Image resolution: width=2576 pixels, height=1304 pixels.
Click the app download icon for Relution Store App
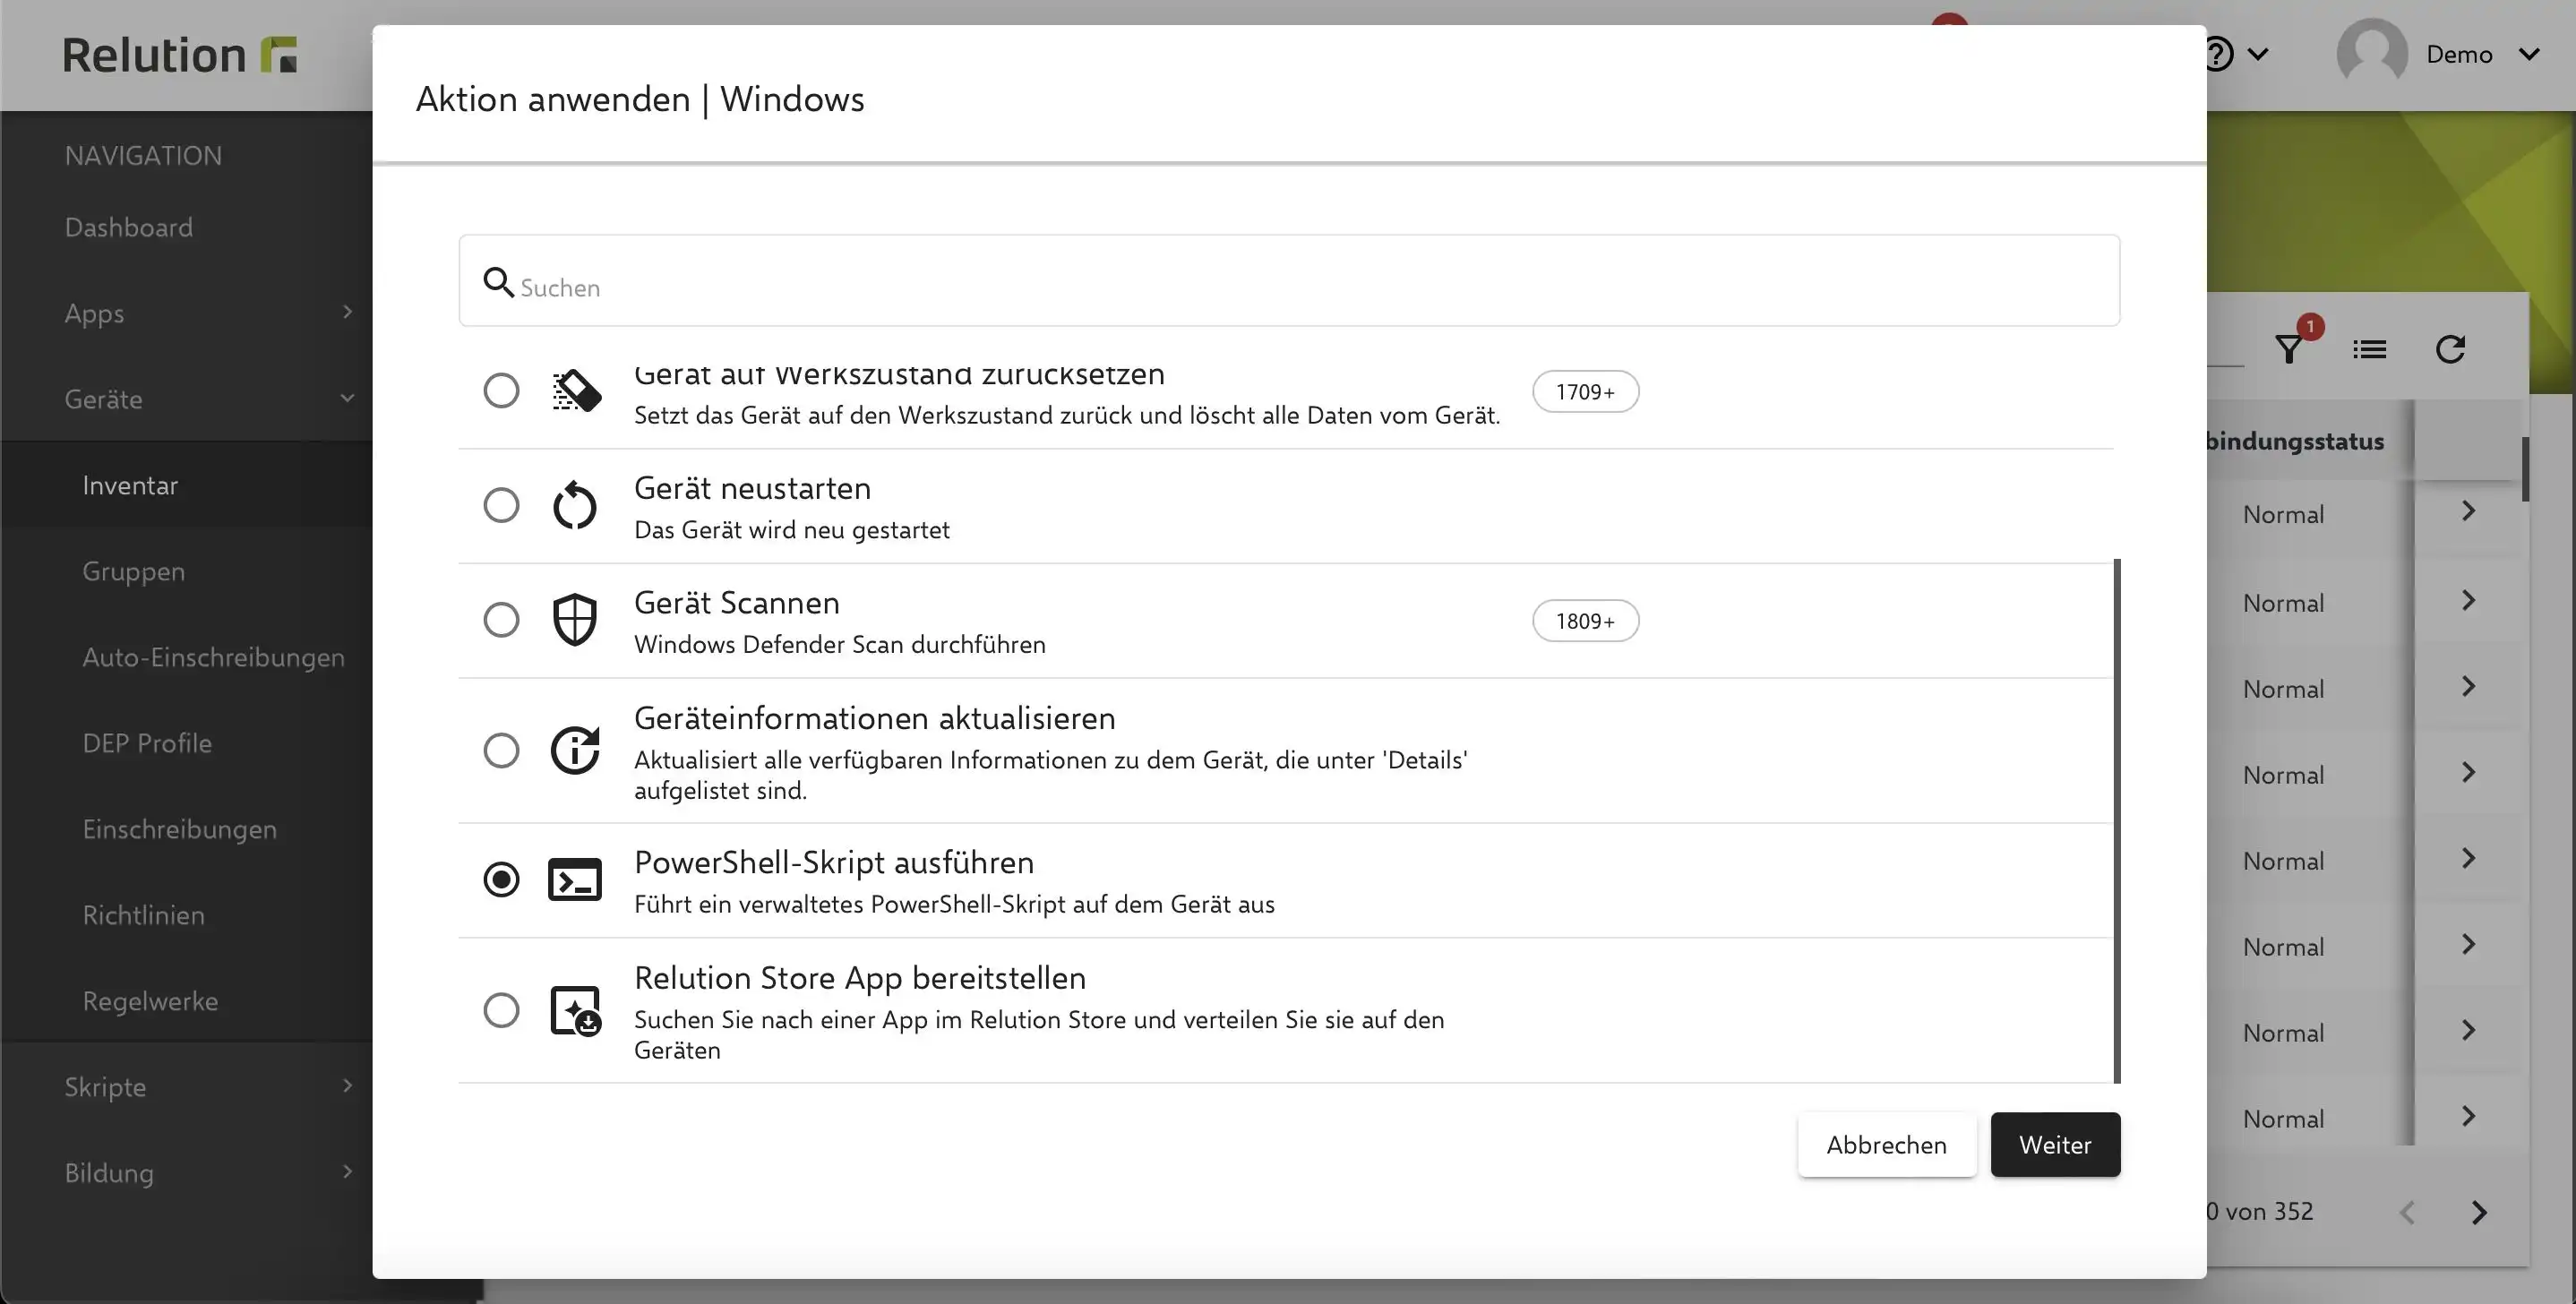(x=576, y=1010)
